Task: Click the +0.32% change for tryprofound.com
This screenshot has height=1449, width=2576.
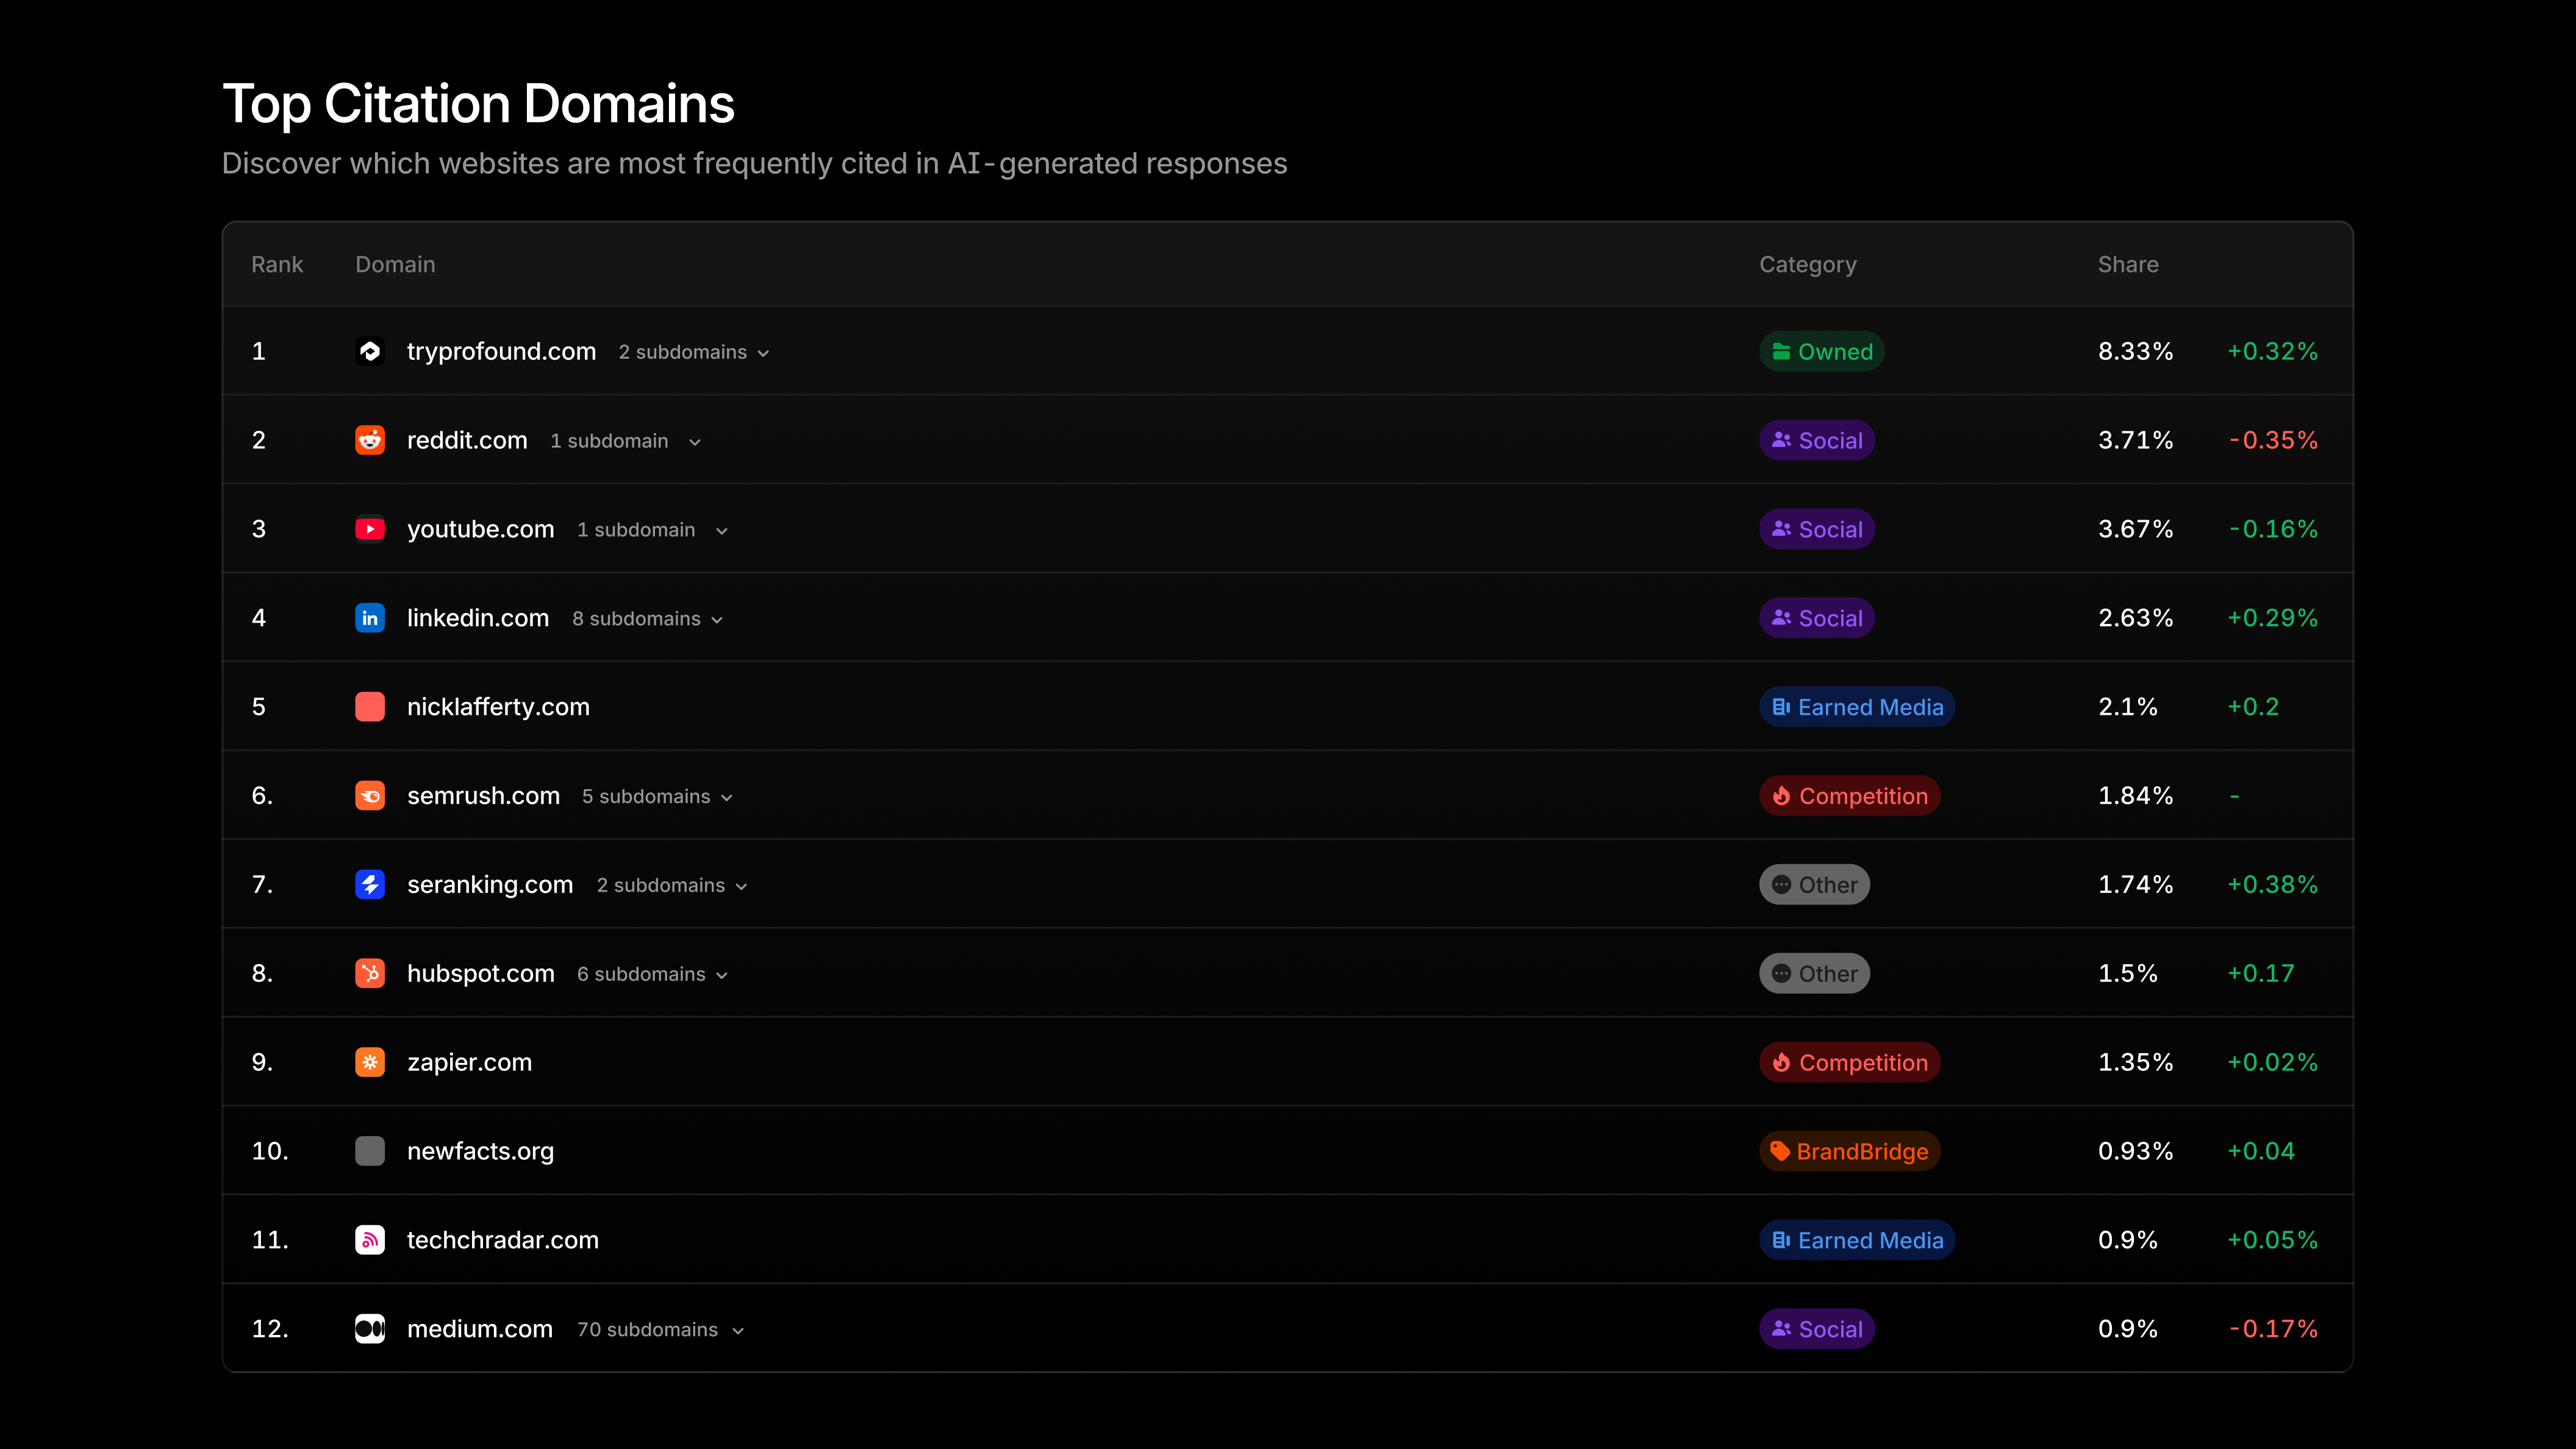Action: pos(2272,351)
